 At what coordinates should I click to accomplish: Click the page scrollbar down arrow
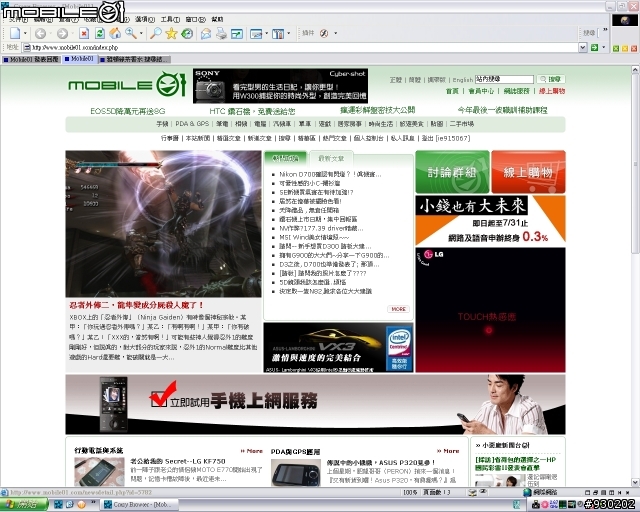click(x=635, y=482)
